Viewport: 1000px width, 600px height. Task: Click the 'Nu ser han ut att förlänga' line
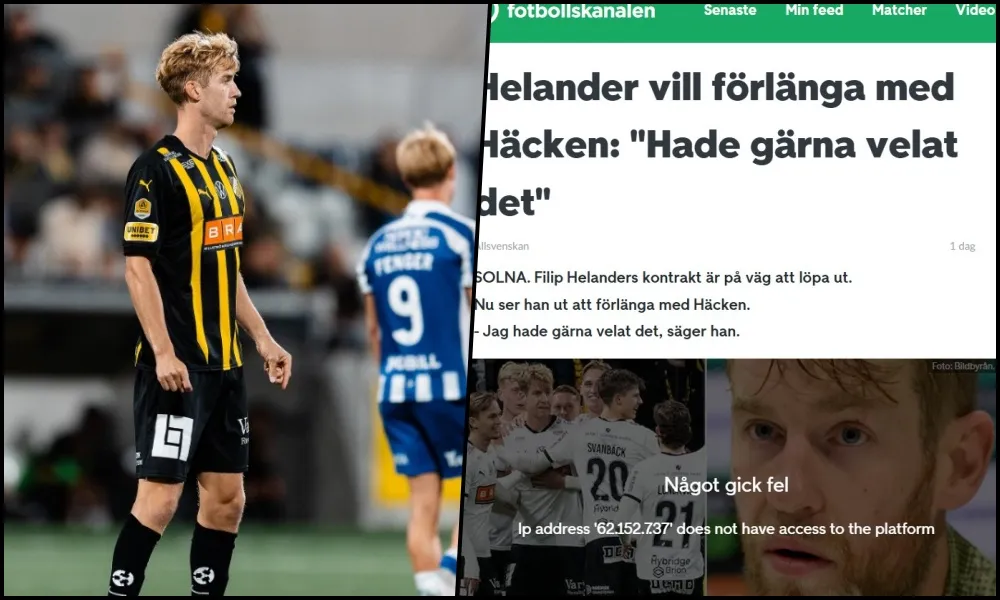tap(612, 305)
